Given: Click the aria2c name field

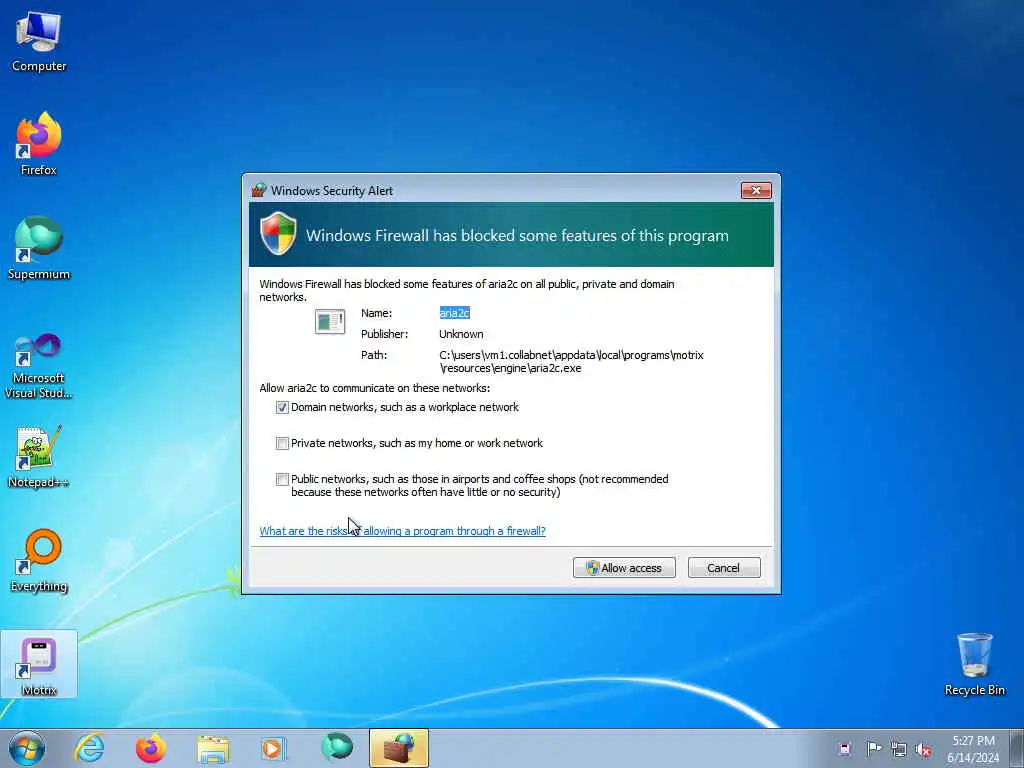Looking at the screenshot, I should [455, 313].
